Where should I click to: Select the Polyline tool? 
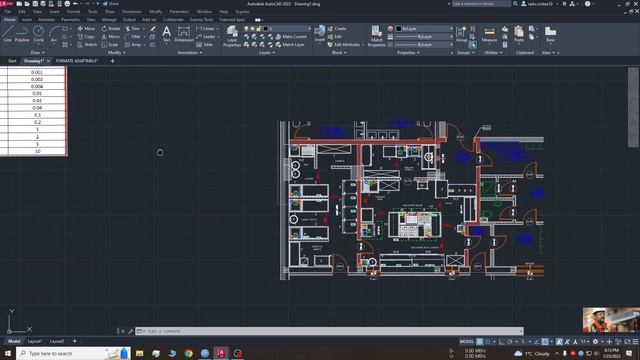pyautogui.click(x=22, y=33)
